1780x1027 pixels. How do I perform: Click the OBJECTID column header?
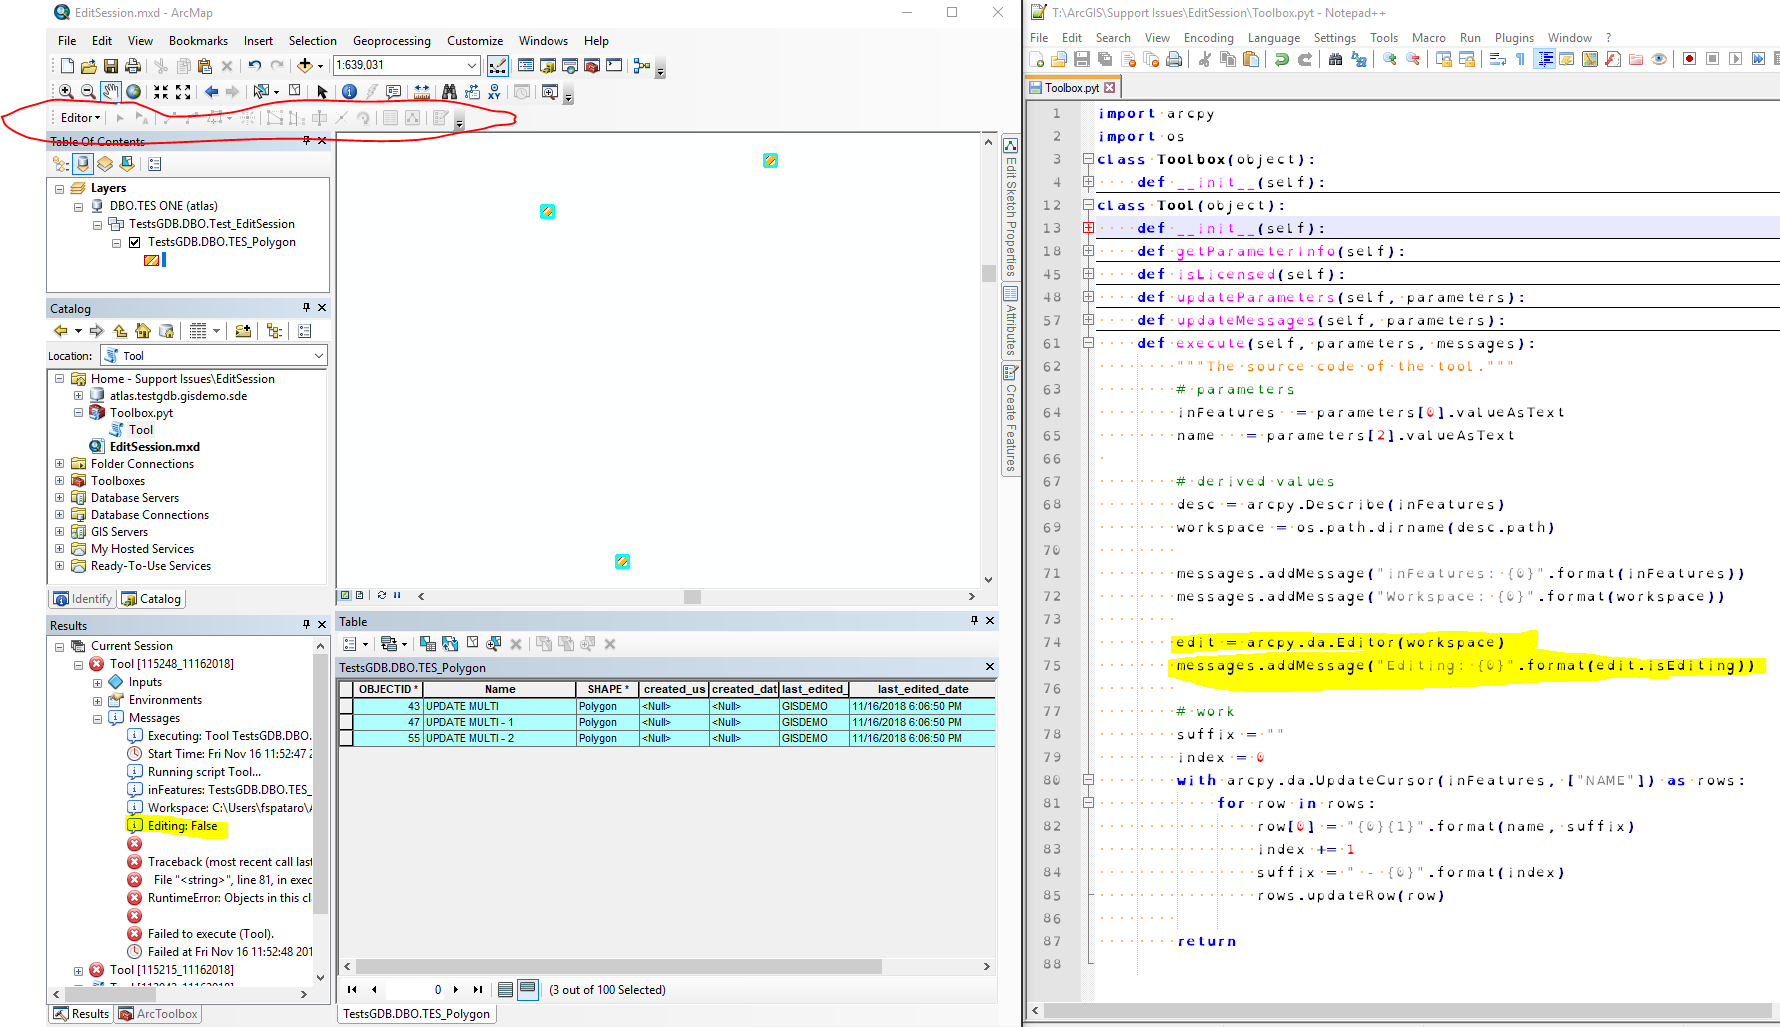[388, 689]
